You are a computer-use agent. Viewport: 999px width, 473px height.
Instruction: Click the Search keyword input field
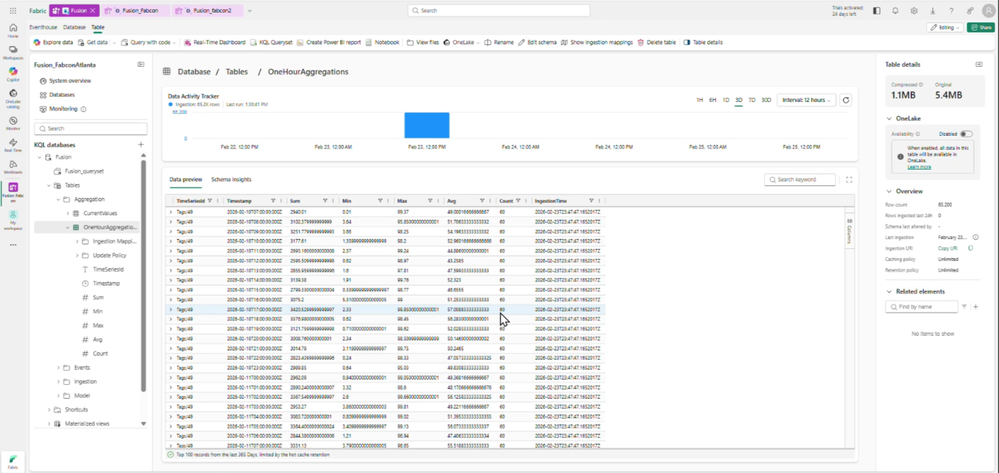(x=800, y=180)
